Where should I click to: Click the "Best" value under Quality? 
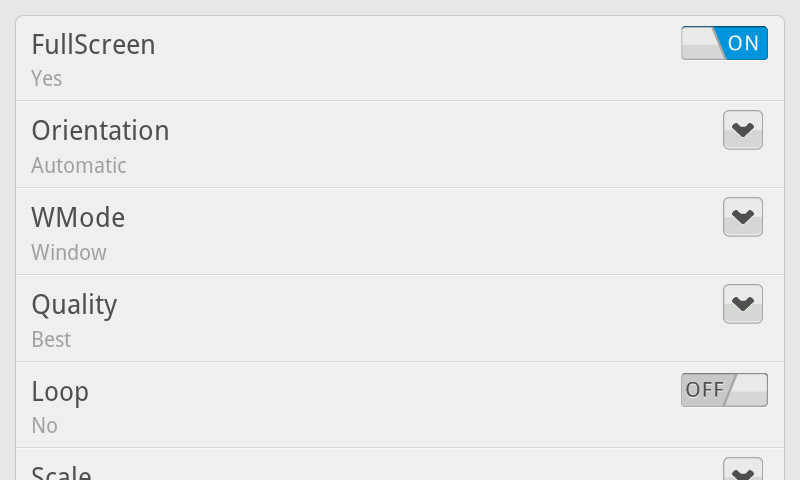click(x=51, y=339)
